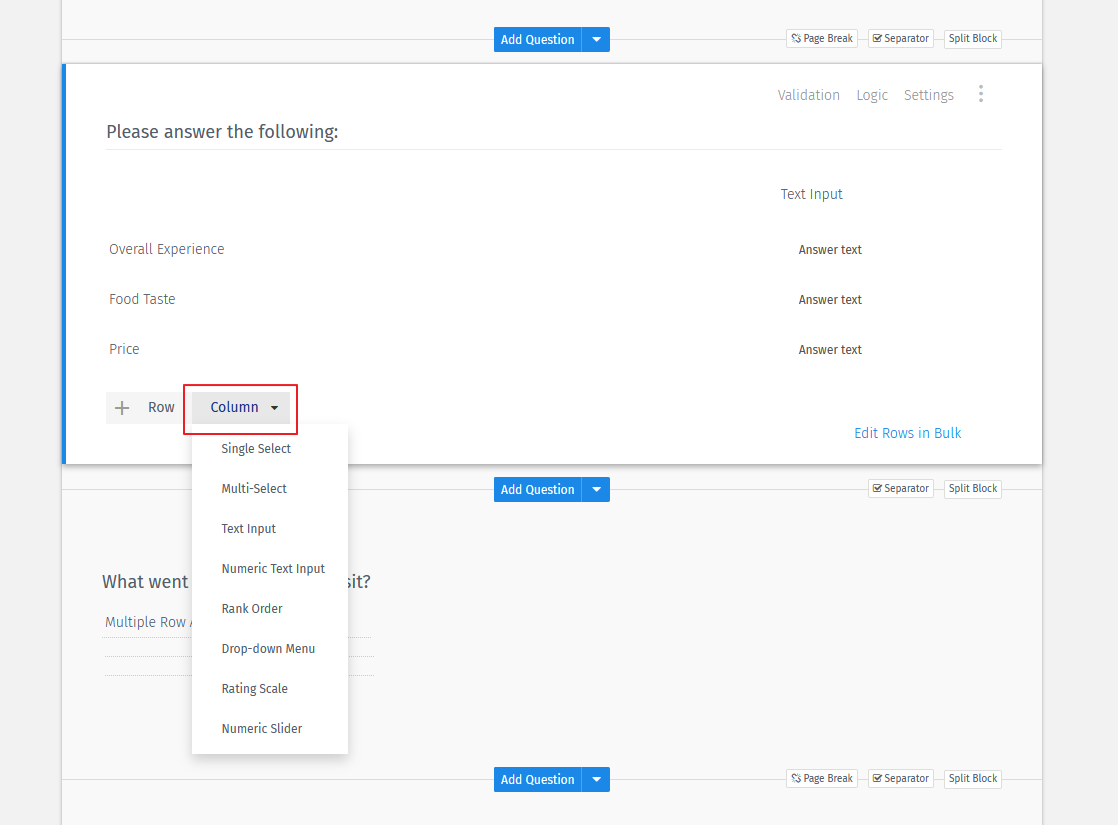Open the bottom Add Question dropdown arrow
Screen dimensions: 1118x825
point(596,779)
